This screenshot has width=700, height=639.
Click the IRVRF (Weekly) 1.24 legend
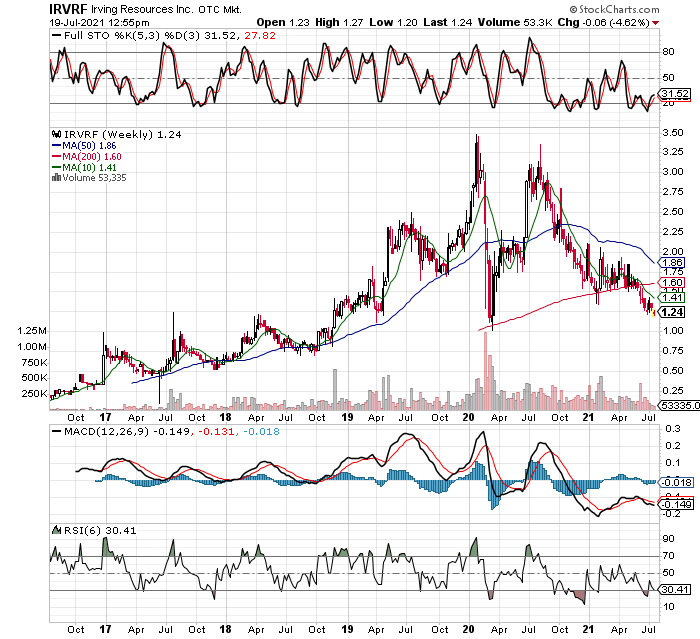pyautogui.click(x=122, y=134)
